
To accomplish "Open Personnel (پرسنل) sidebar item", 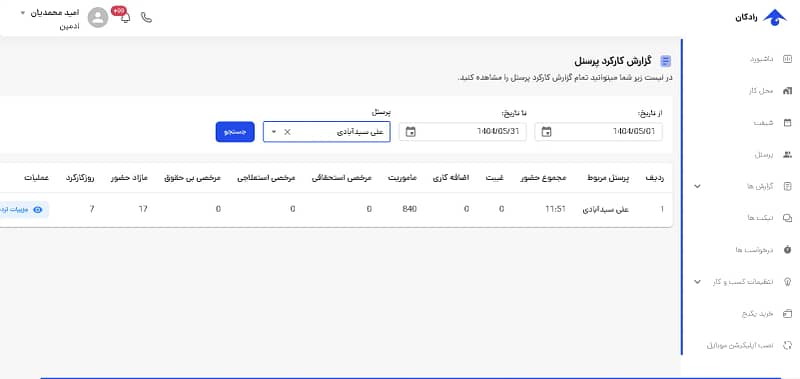I will [x=773, y=155].
